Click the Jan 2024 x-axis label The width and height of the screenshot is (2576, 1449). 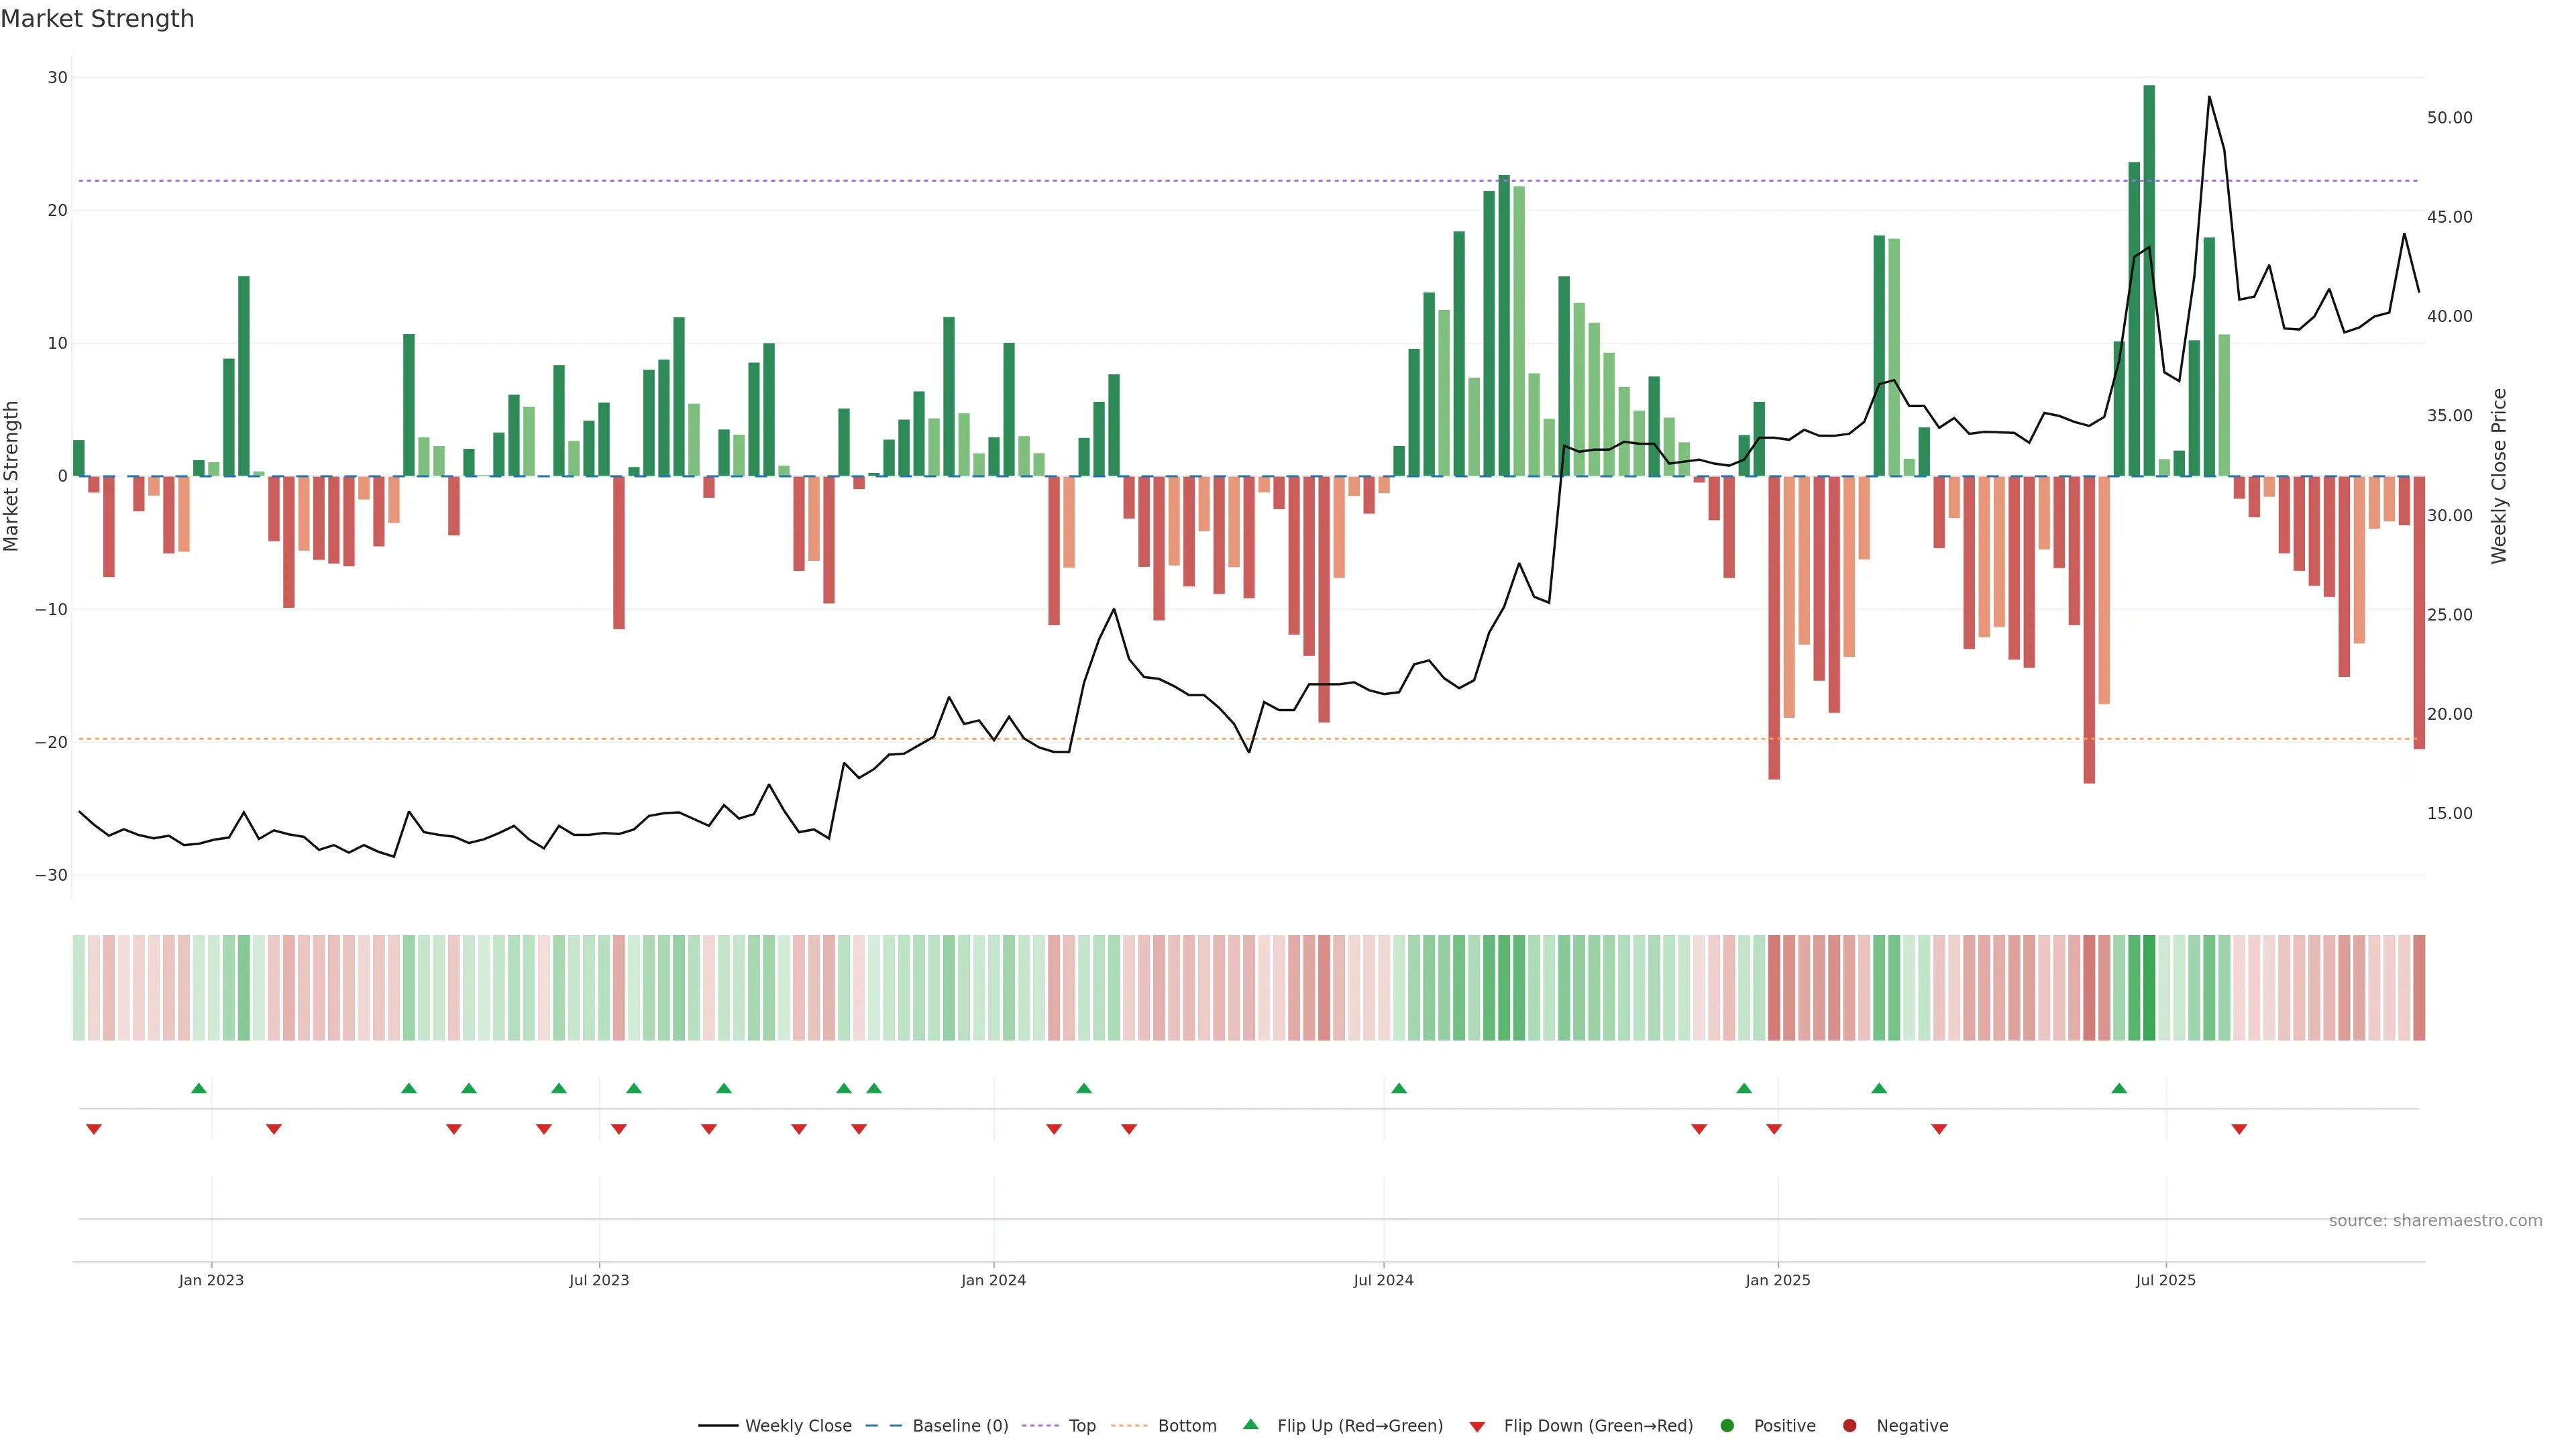(993, 1280)
